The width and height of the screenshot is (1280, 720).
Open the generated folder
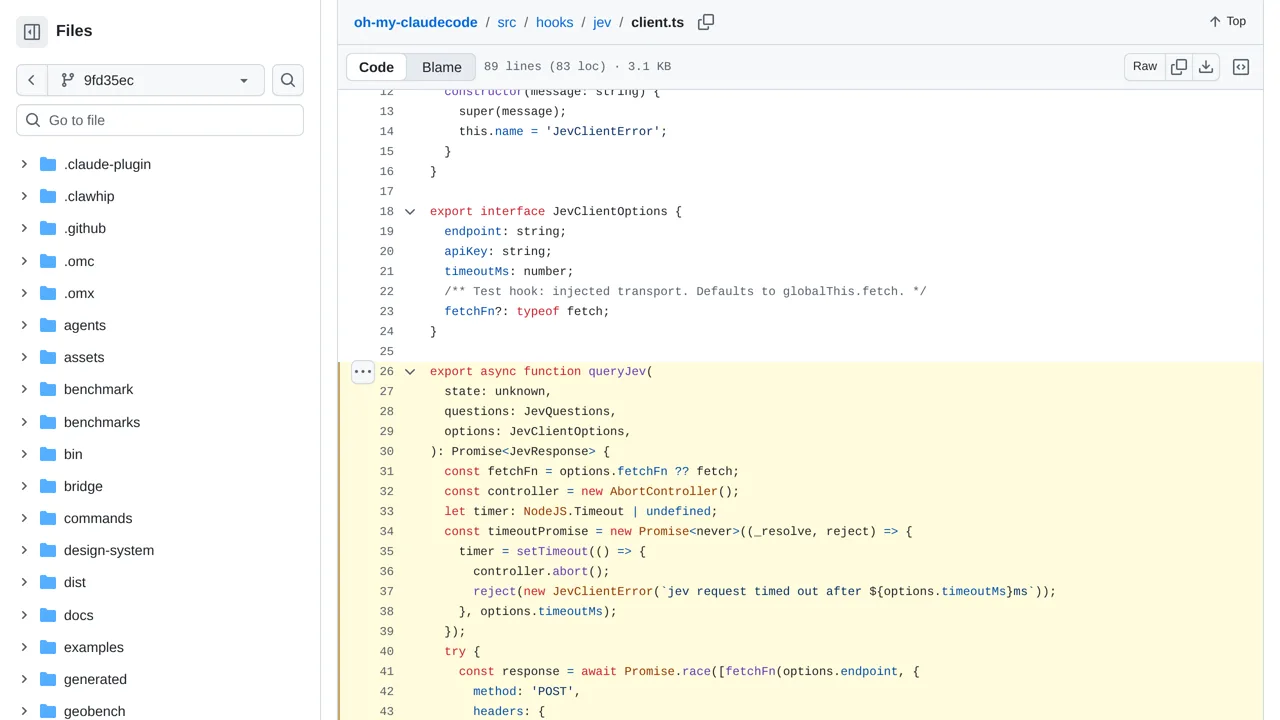(x=95, y=679)
